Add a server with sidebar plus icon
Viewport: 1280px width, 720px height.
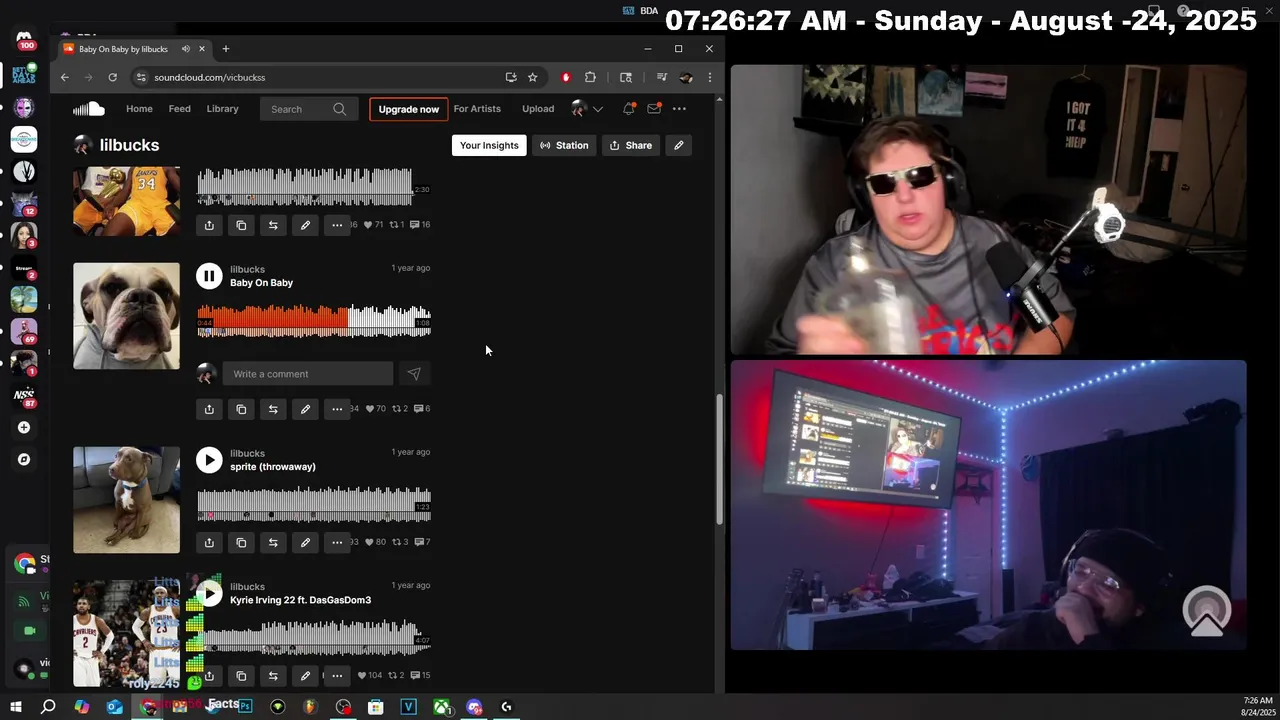point(24,428)
